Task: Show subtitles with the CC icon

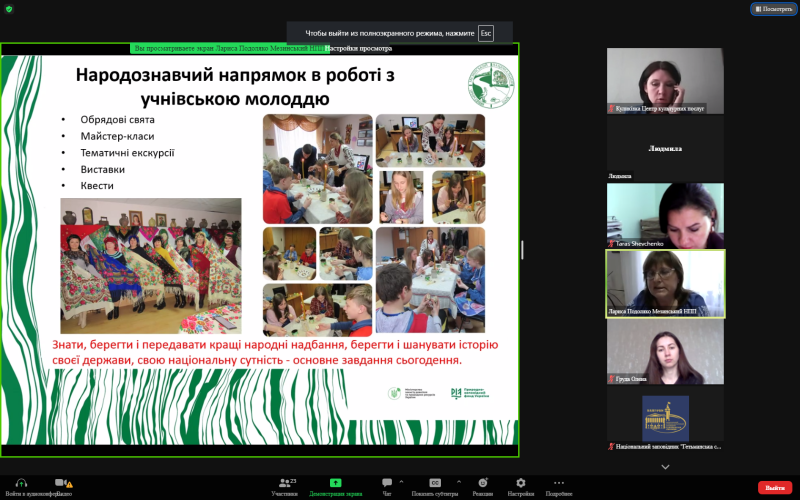Action: coord(435,484)
